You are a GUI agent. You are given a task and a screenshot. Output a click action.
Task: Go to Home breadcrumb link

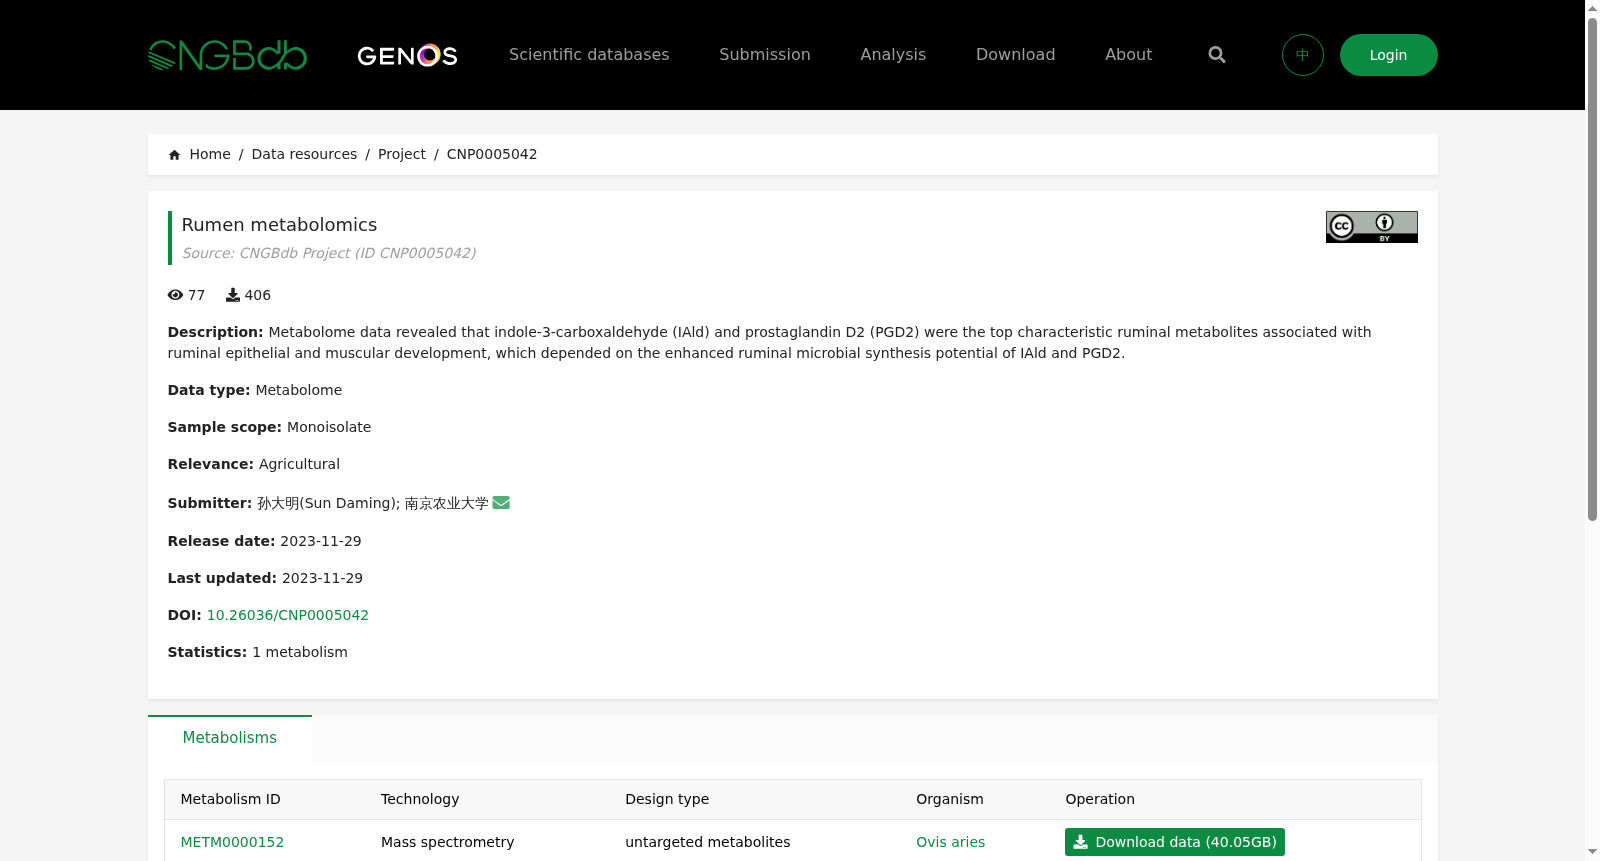pyautogui.click(x=210, y=154)
